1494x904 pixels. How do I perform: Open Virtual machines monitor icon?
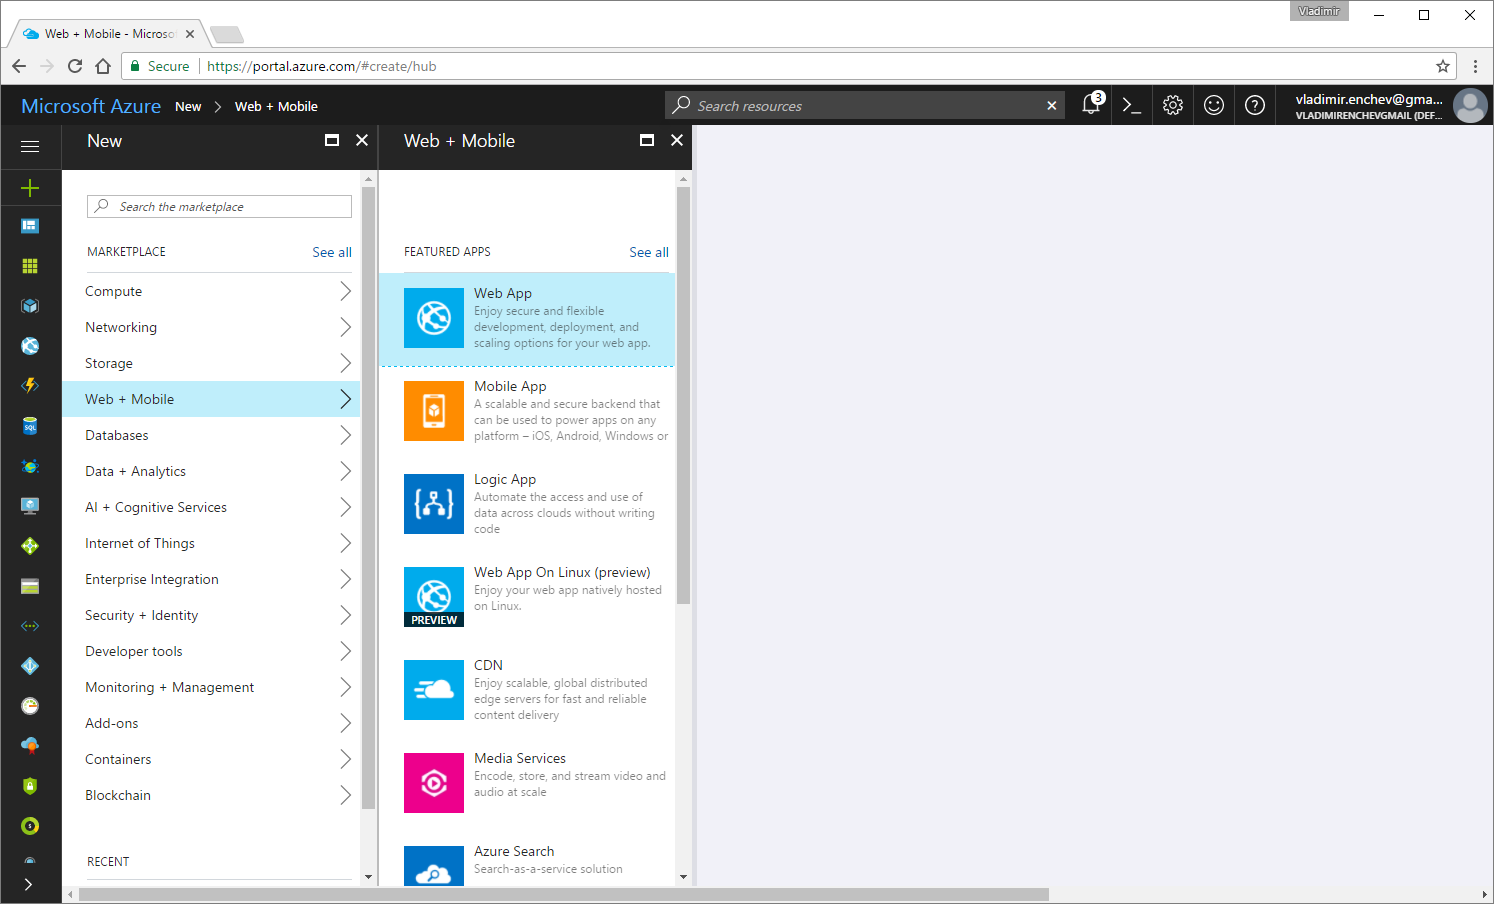tap(30, 506)
